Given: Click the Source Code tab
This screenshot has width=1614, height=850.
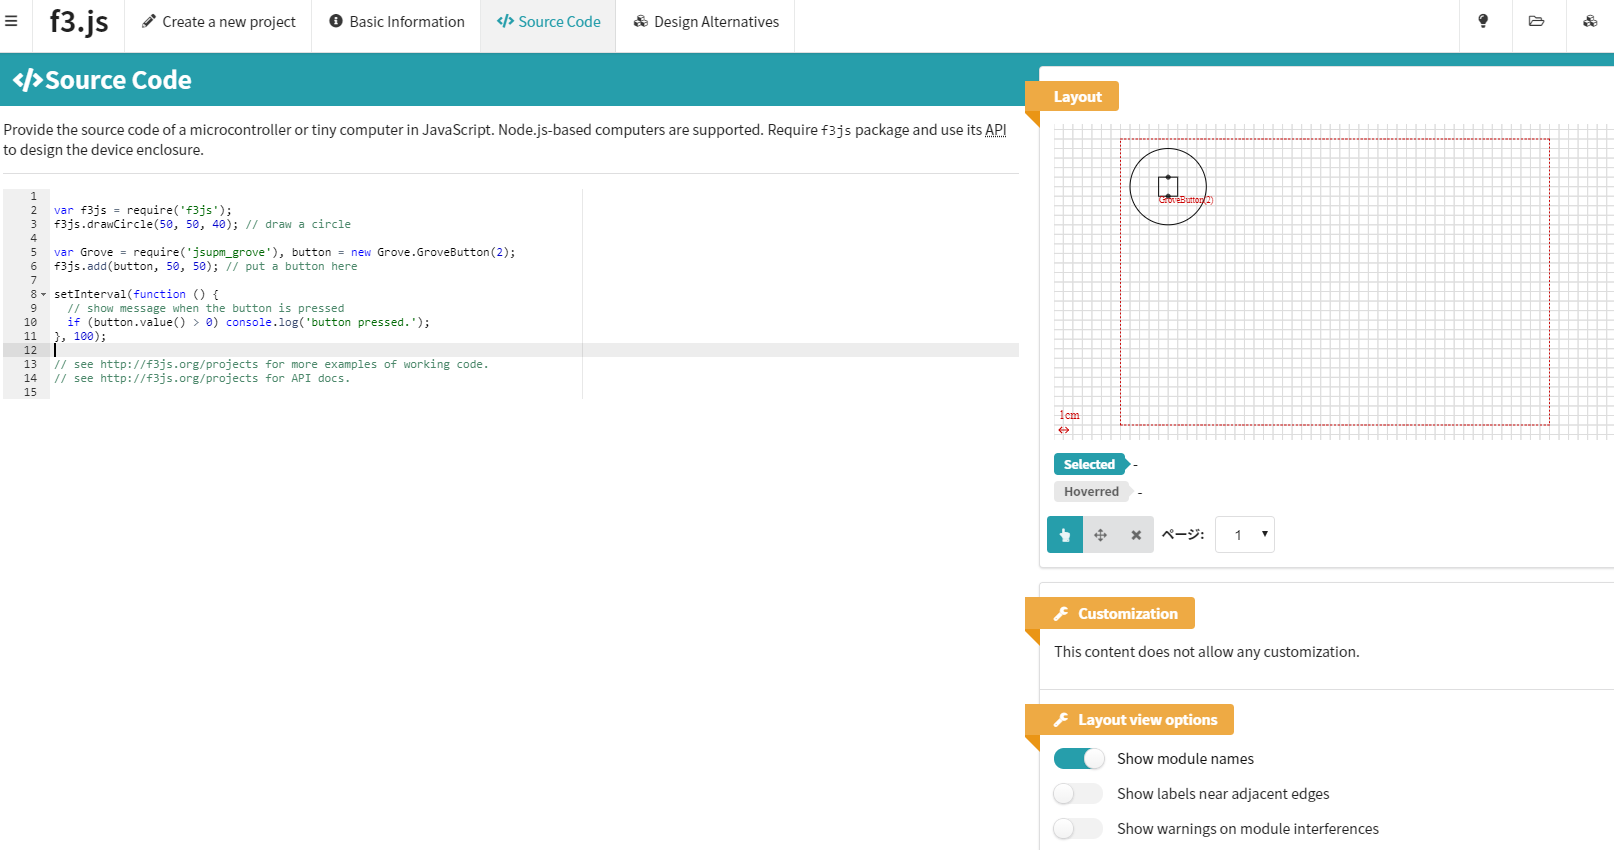Looking at the screenshot, I should (549, 22).
